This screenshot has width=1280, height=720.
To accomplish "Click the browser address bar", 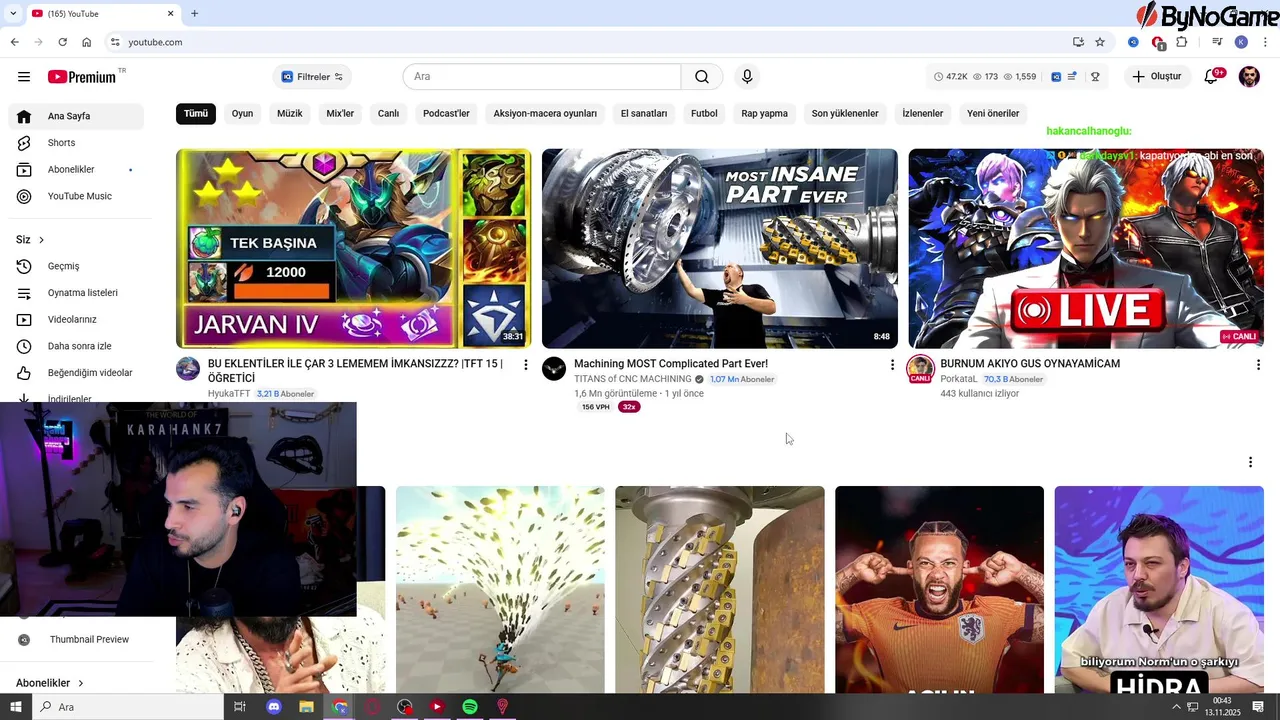I will pyautogui.click(x=590, y=42).
